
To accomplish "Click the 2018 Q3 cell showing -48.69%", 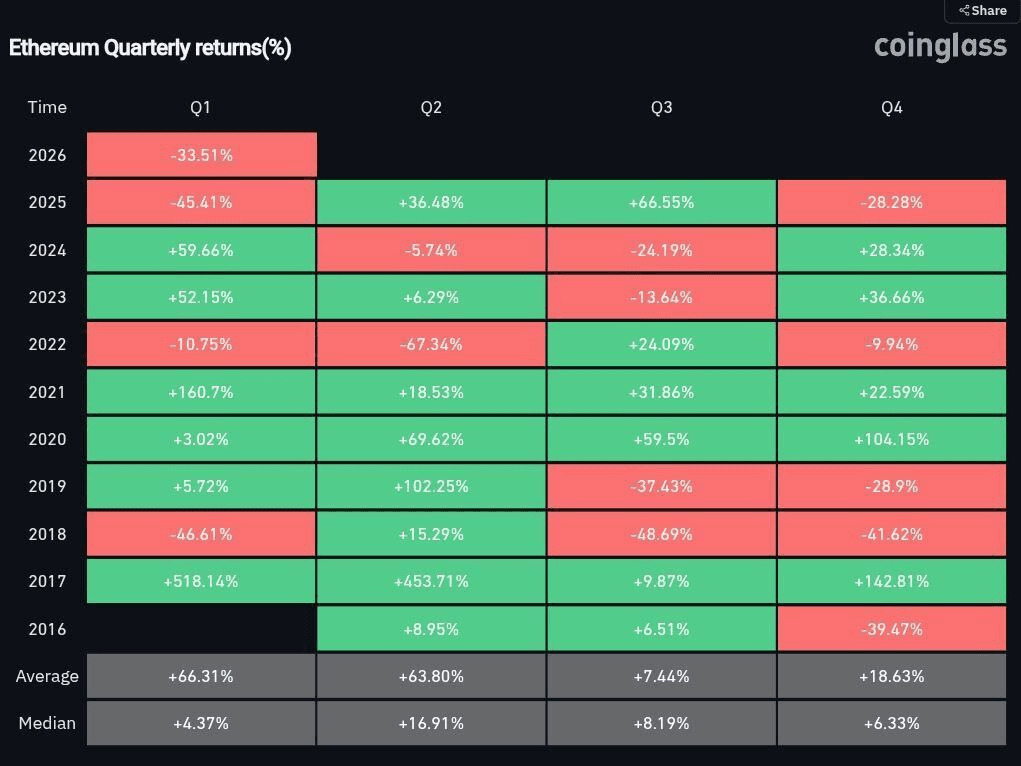I will click(661, 534).
